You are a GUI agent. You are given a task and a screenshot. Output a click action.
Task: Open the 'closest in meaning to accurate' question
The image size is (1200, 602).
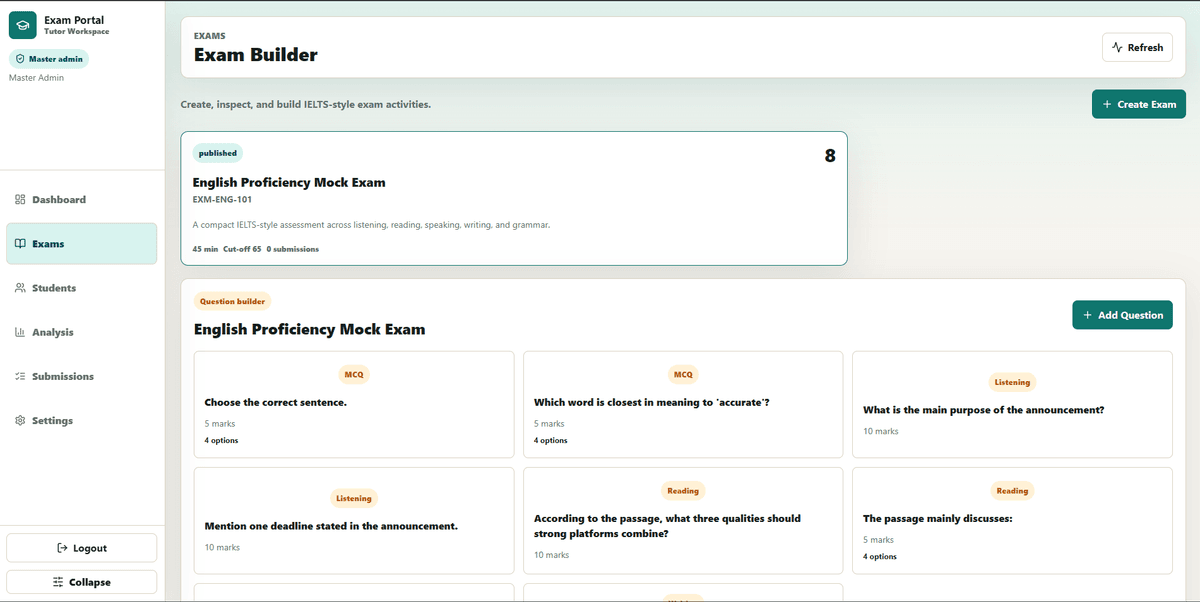coord(683,404)
